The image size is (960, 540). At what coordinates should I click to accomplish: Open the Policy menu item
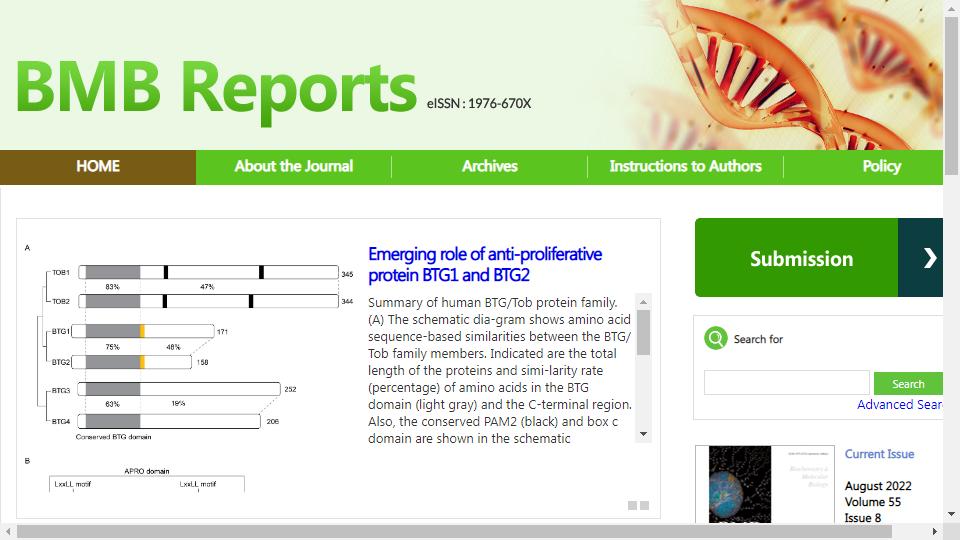point(882,167)
